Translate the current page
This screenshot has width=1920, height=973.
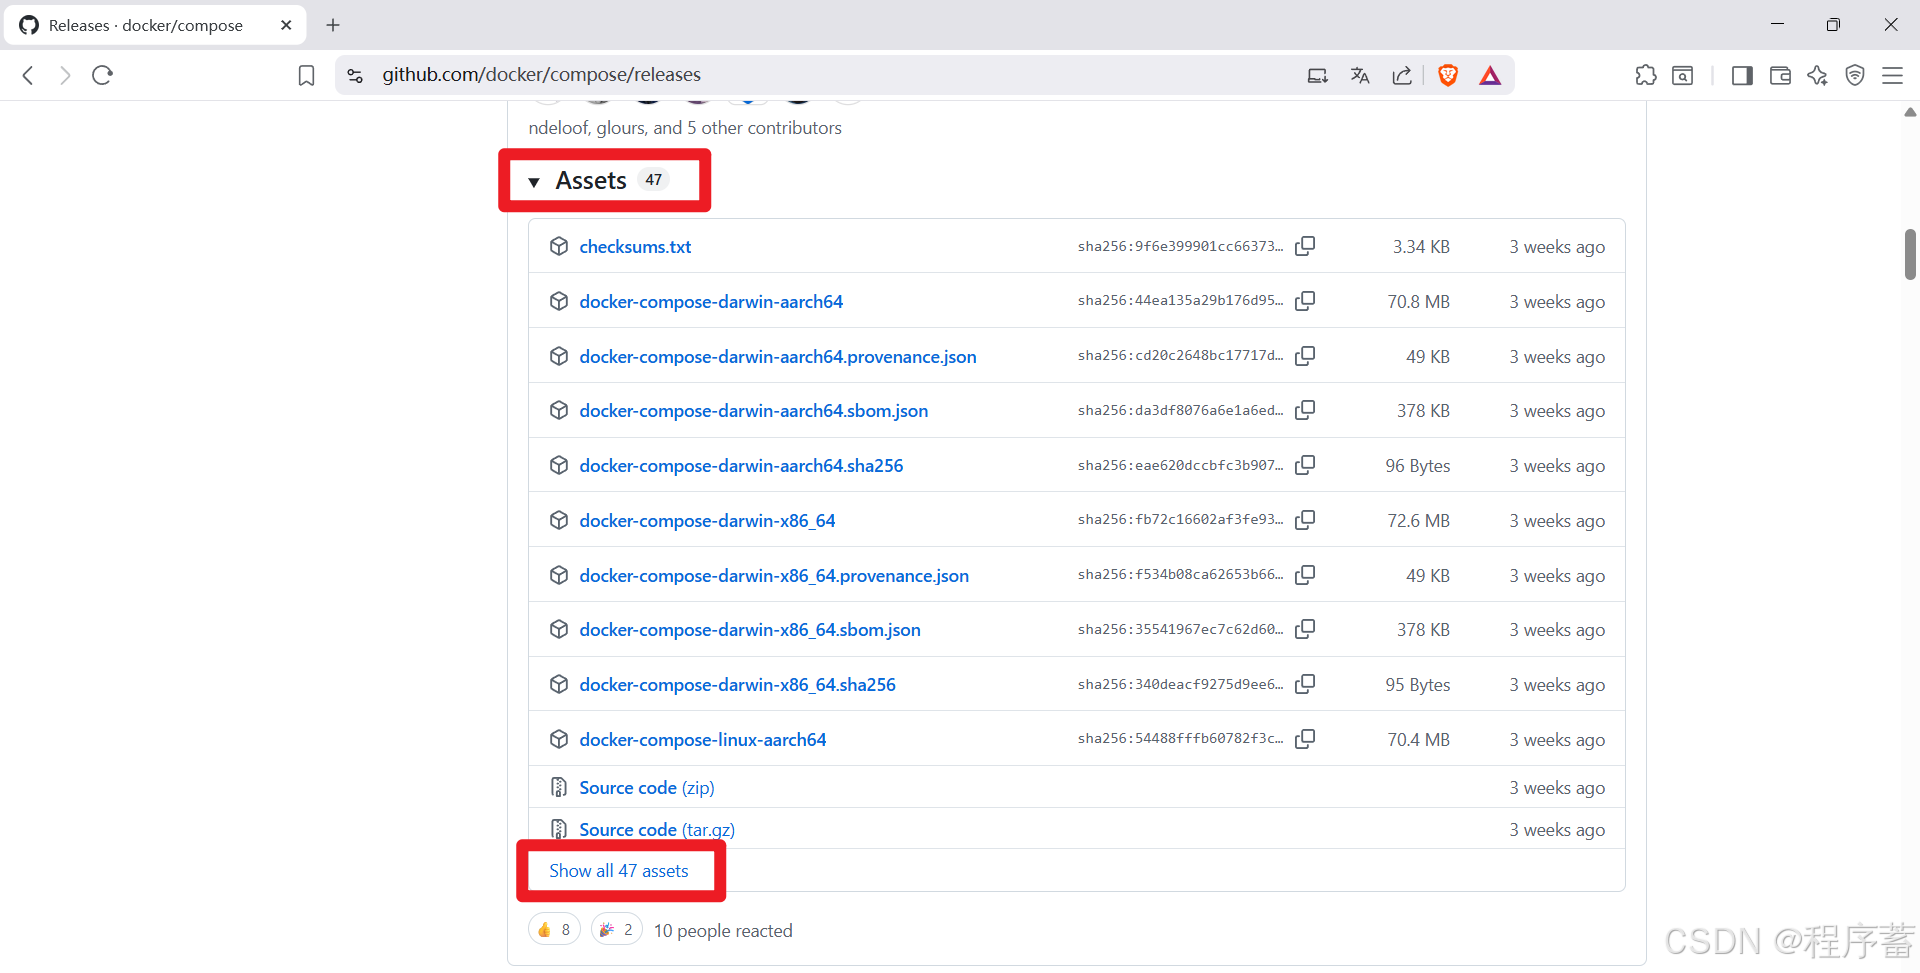[1359, 74]
